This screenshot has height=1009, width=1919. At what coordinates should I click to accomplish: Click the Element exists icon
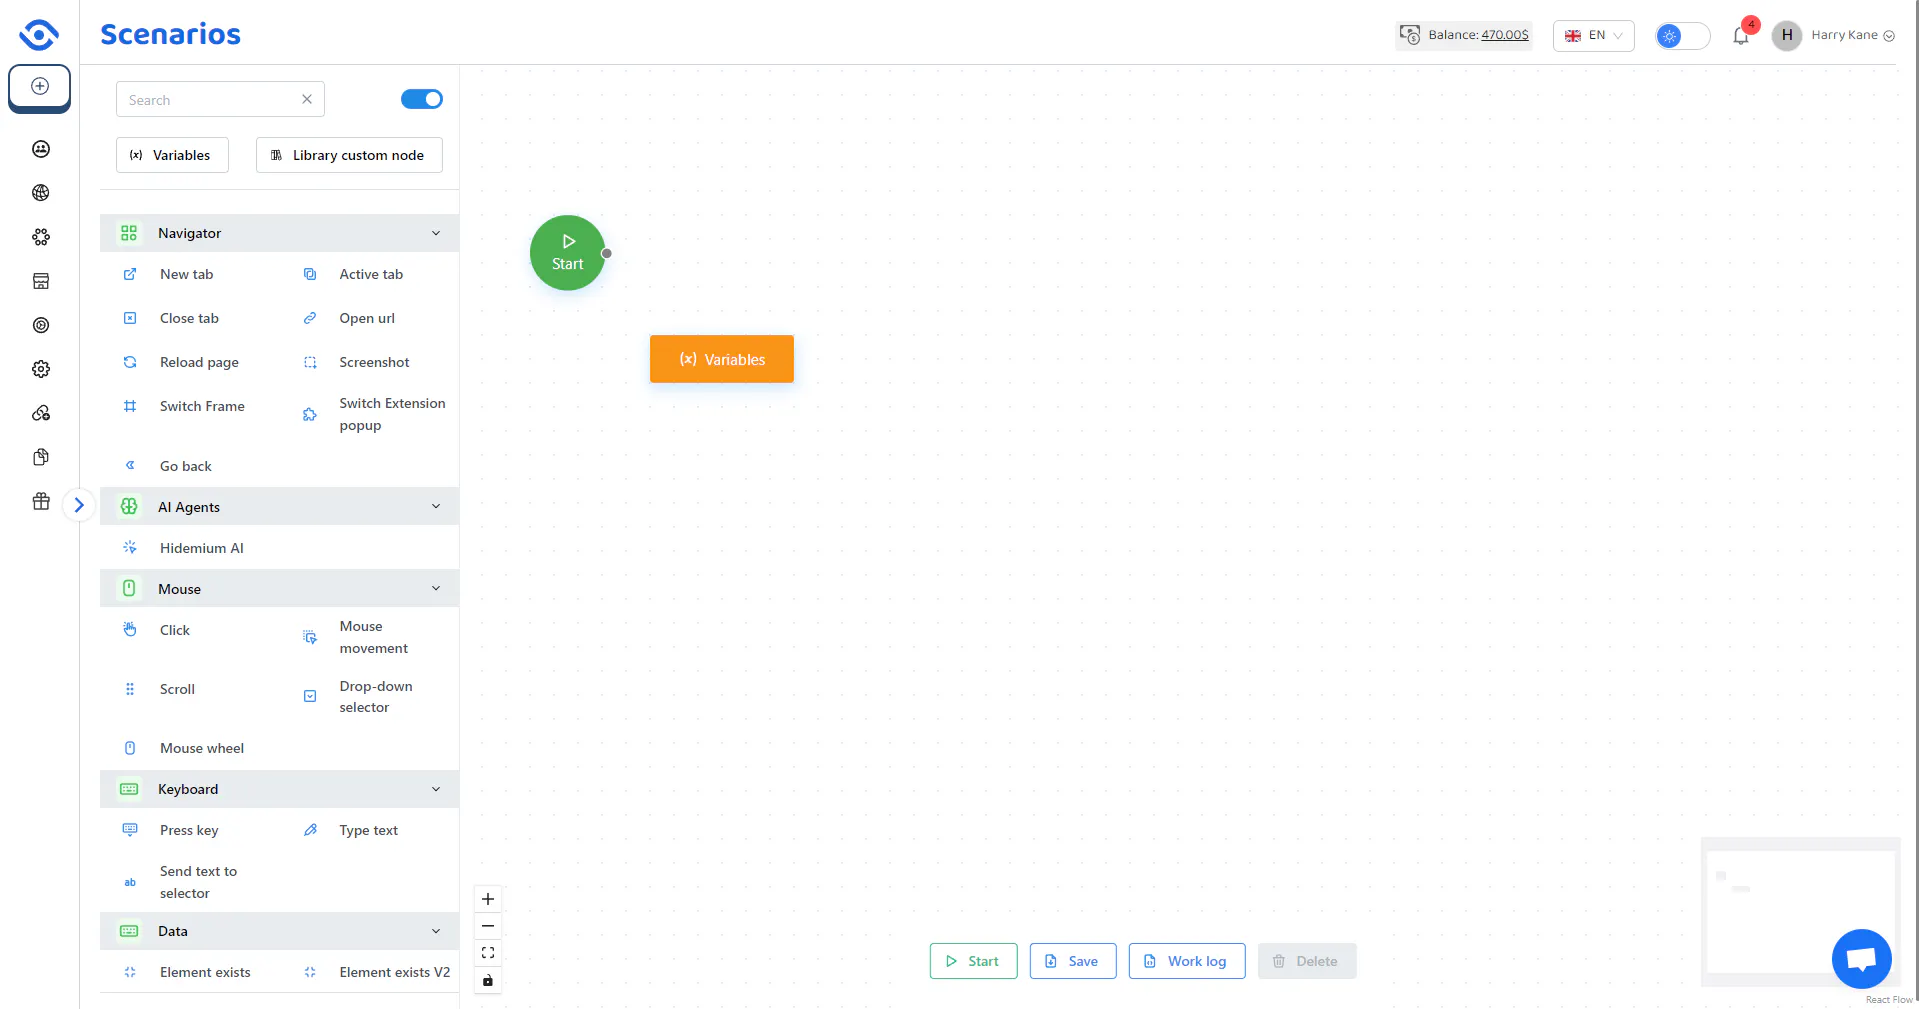(x=130, y=972)
